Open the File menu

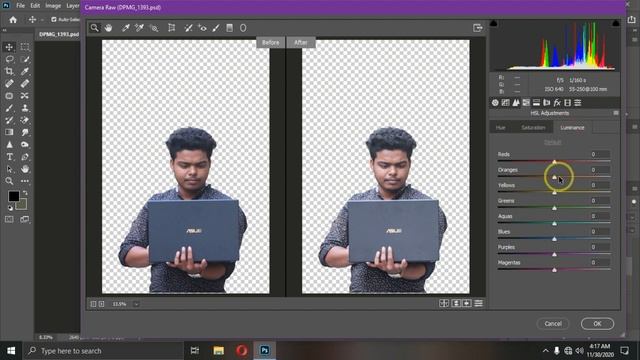[x=20, y=6]
